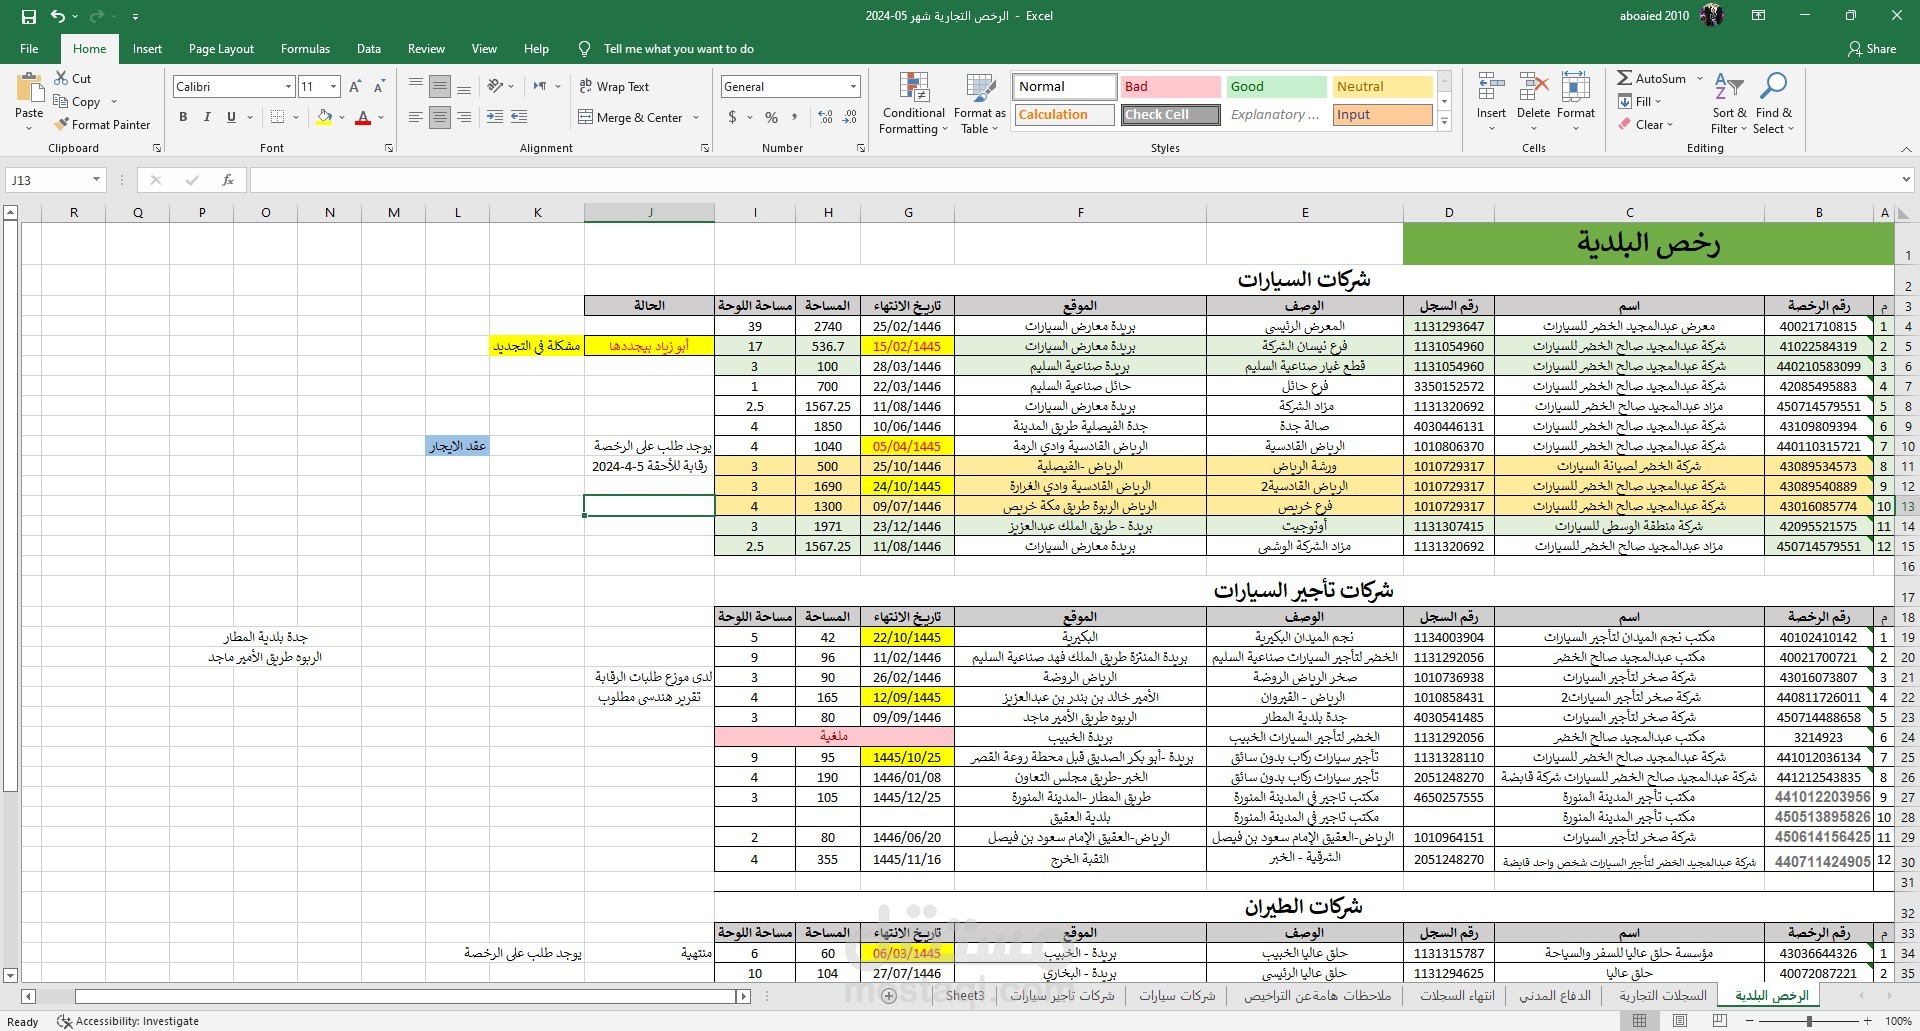Click the Delete cells icon

point(1533,88)
